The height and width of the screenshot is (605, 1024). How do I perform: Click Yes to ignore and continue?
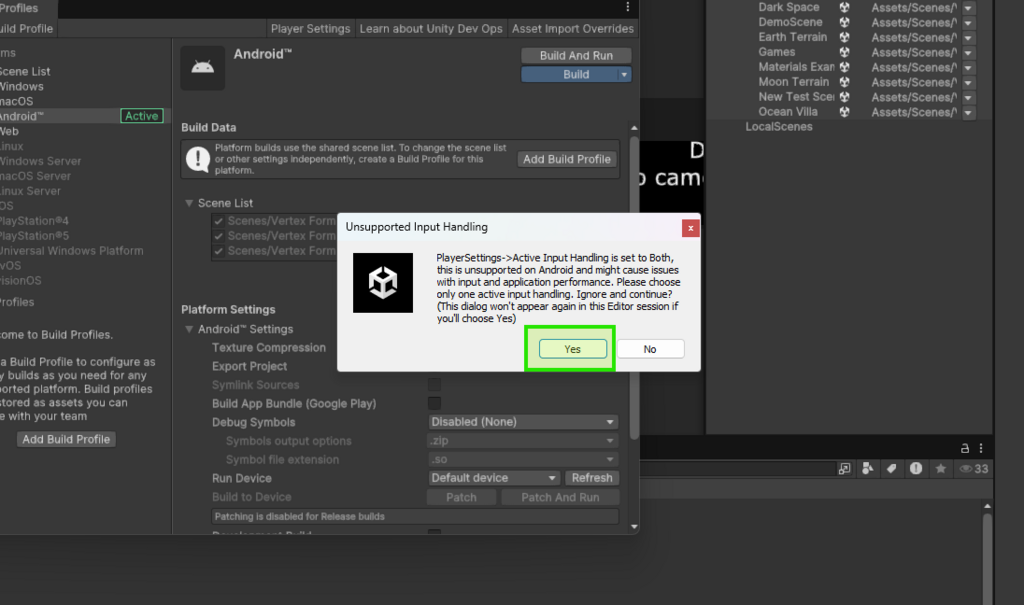572,349
